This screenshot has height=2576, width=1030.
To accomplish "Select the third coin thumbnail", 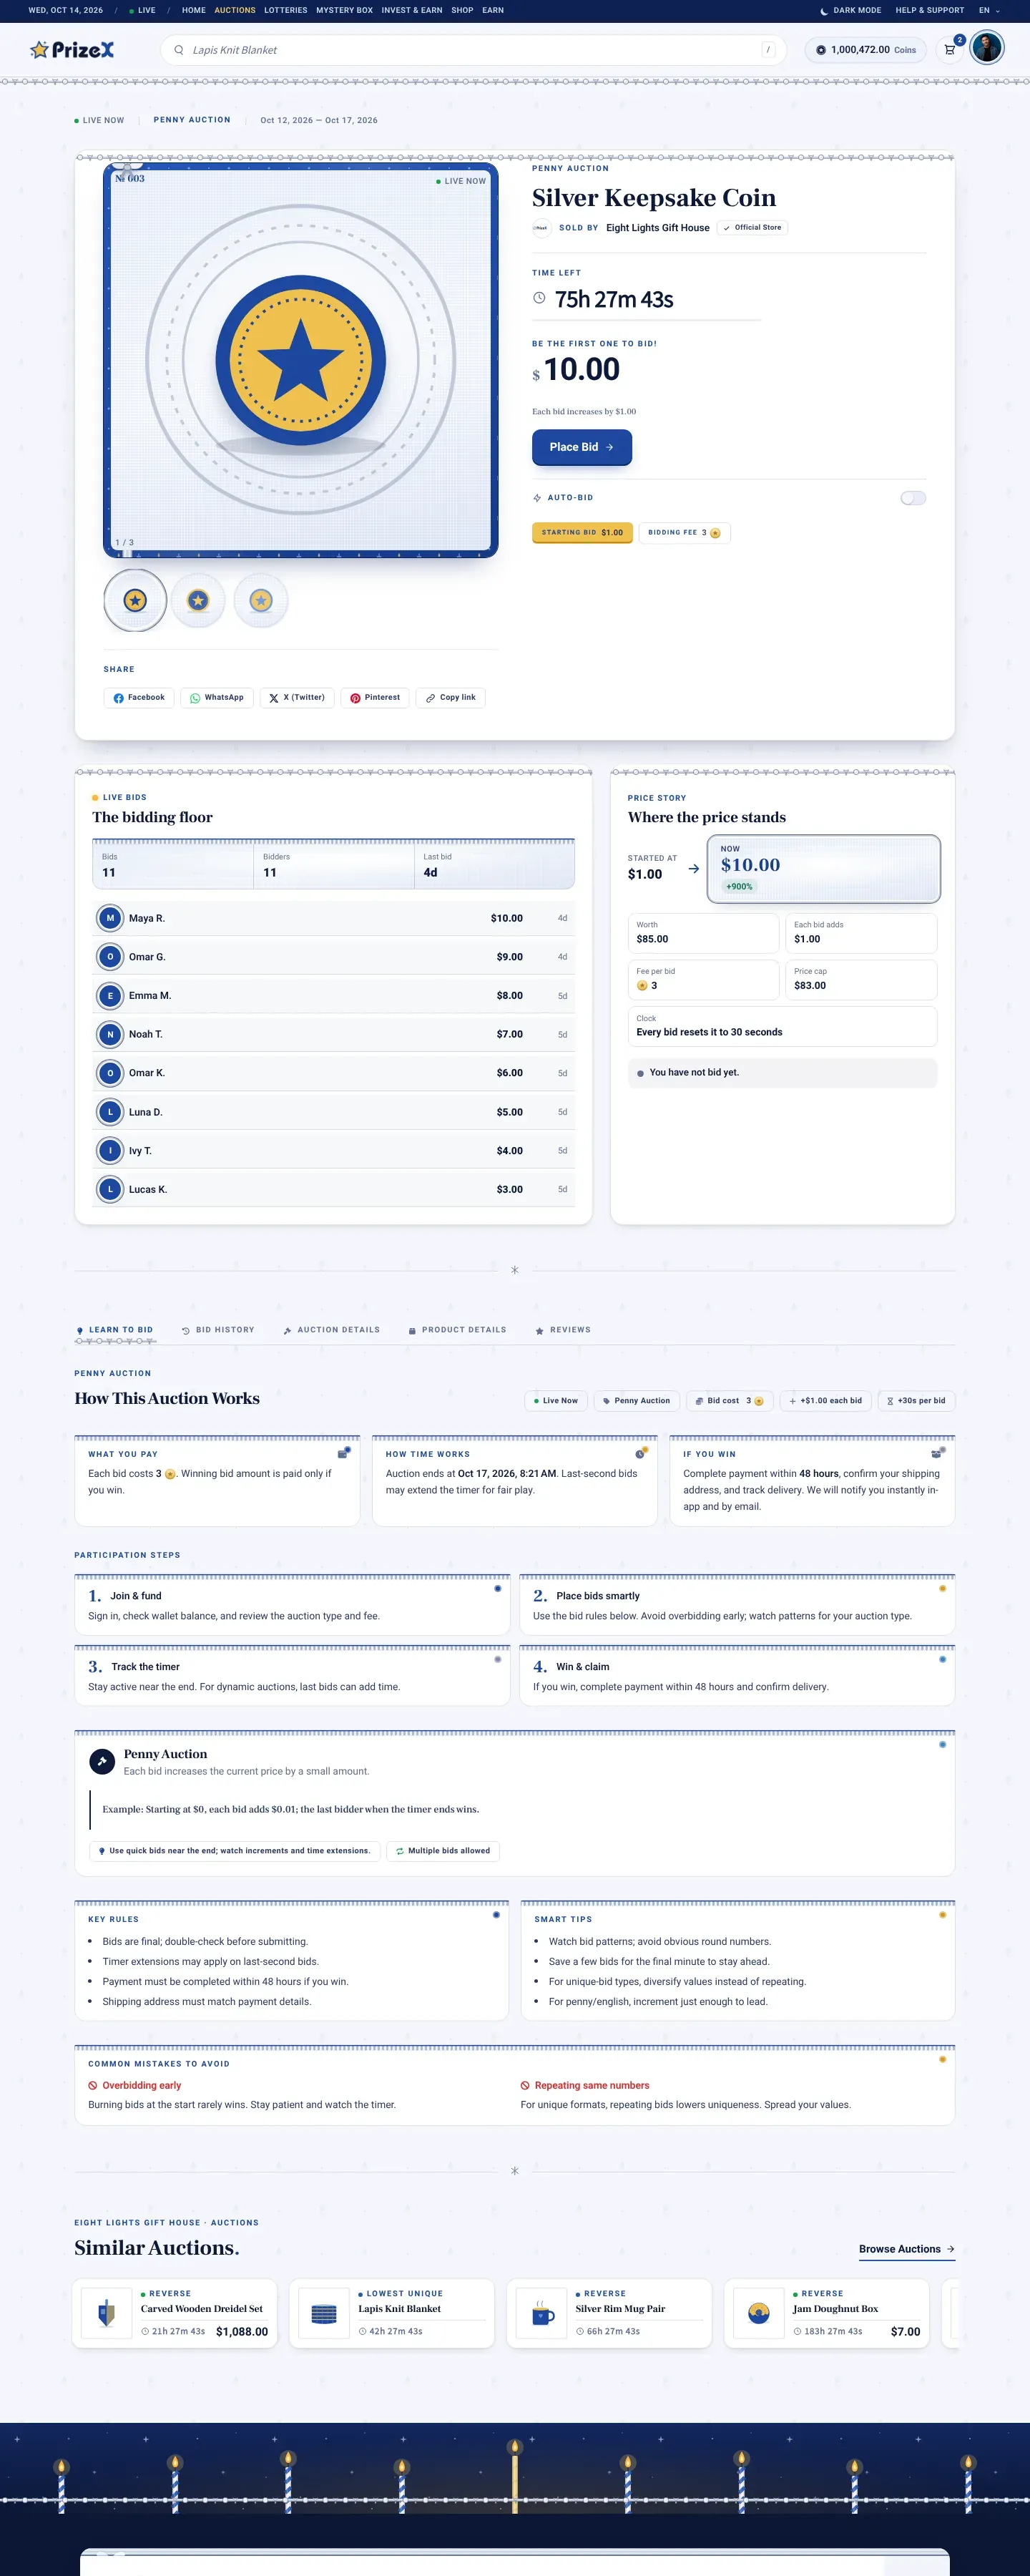I will [261, 600].
